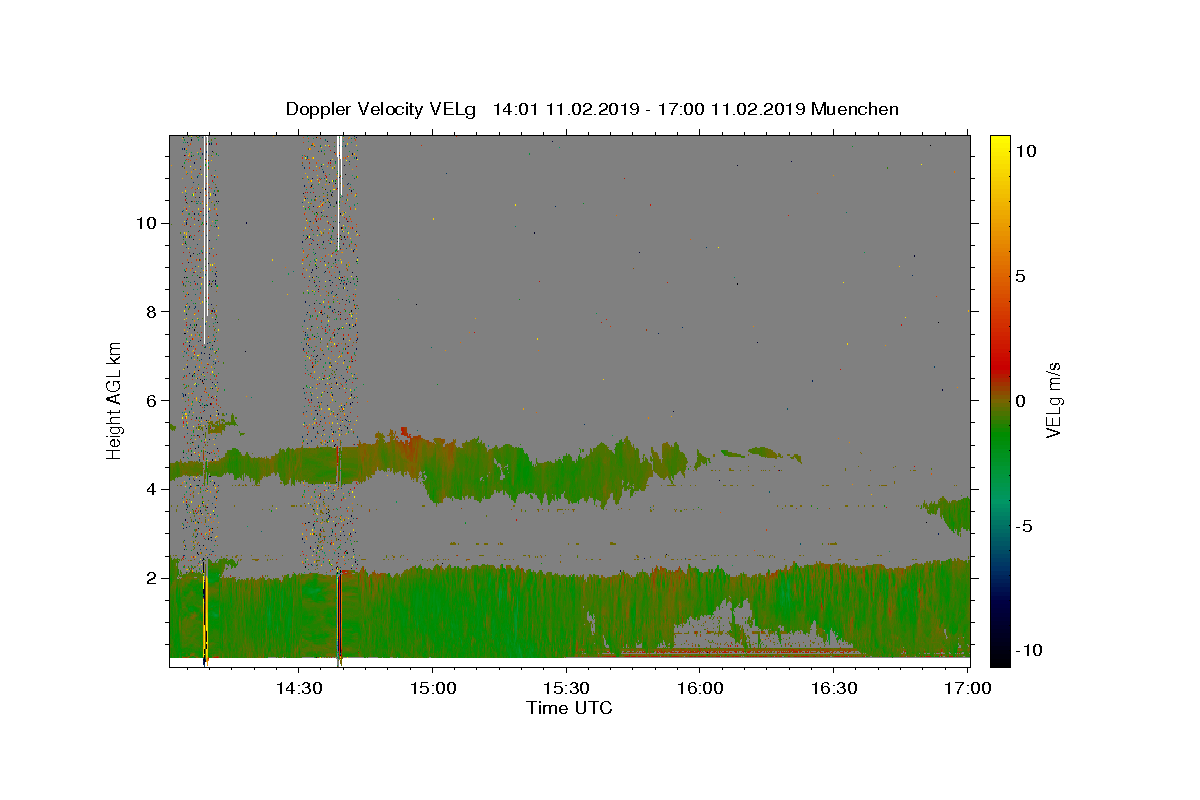Click the colorbar value 0 label

click(x=1020, y=401)
